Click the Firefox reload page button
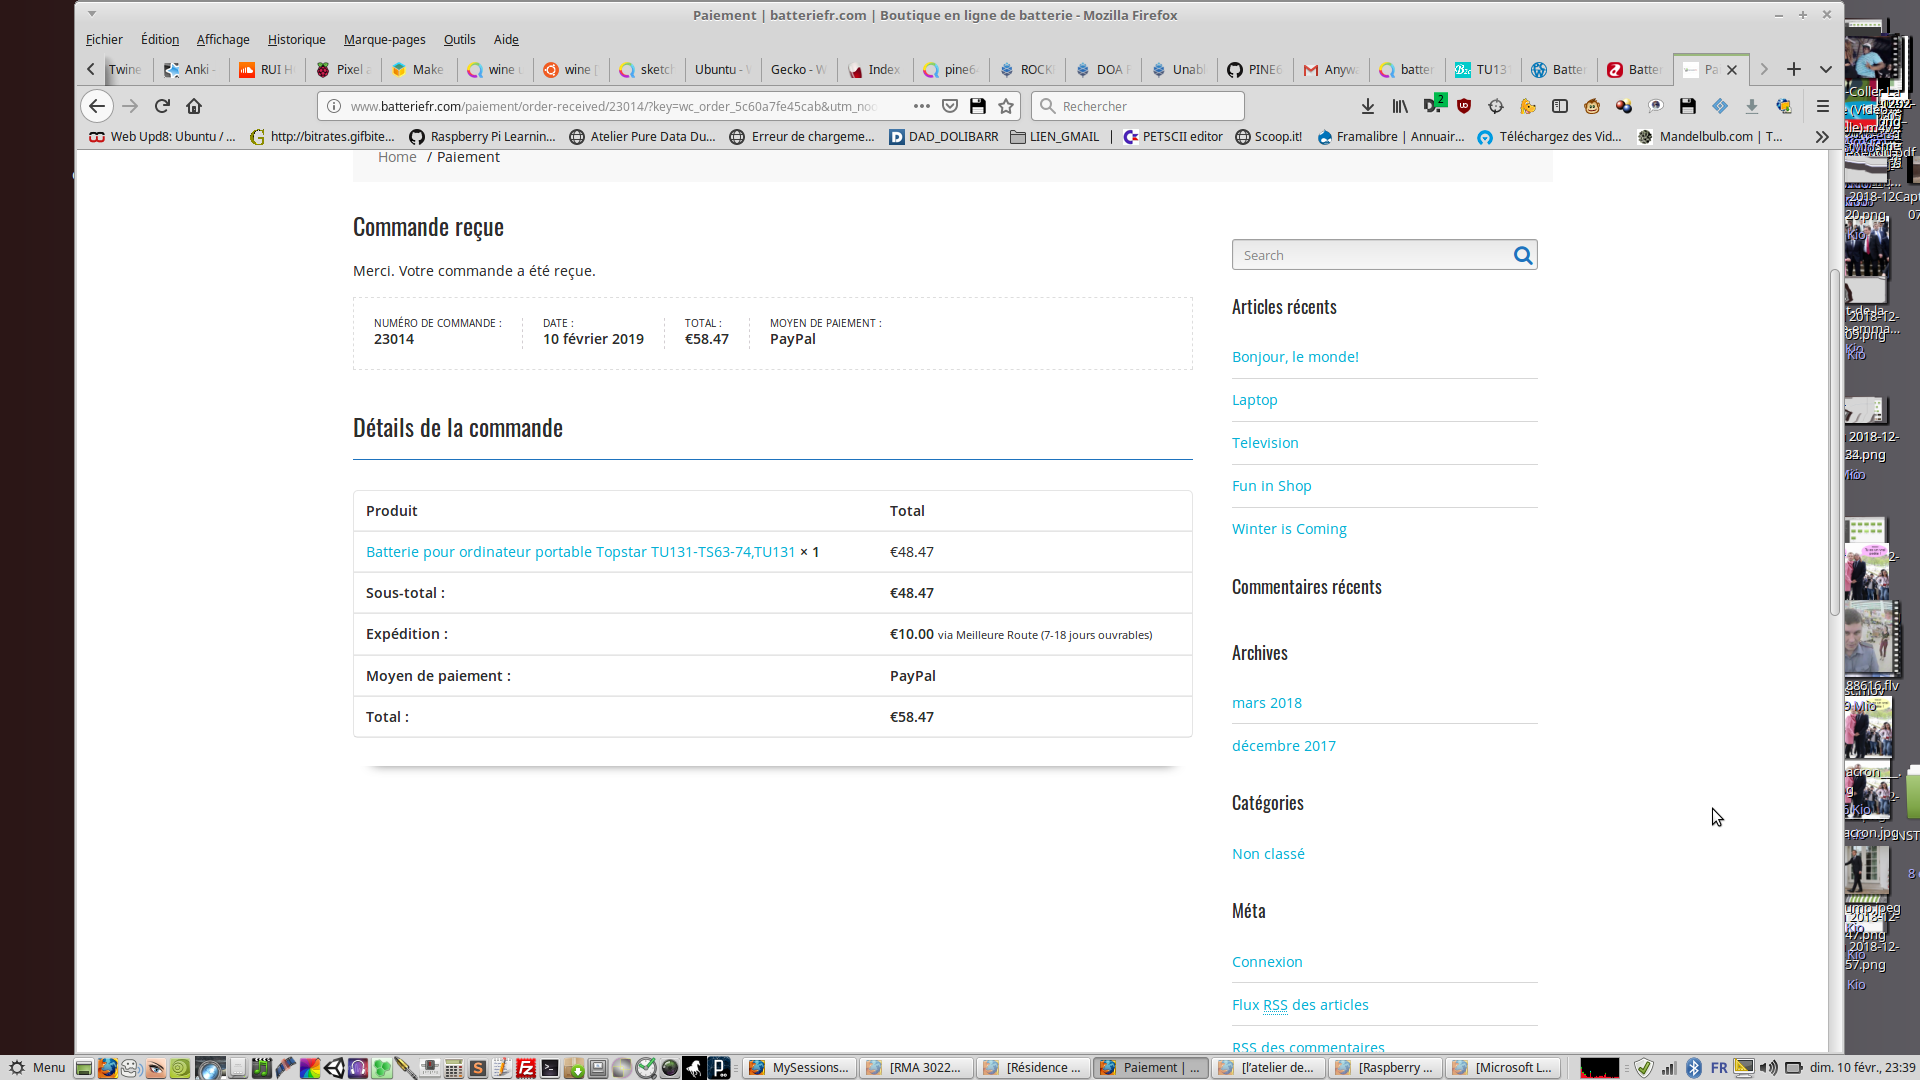 point(162,106)
